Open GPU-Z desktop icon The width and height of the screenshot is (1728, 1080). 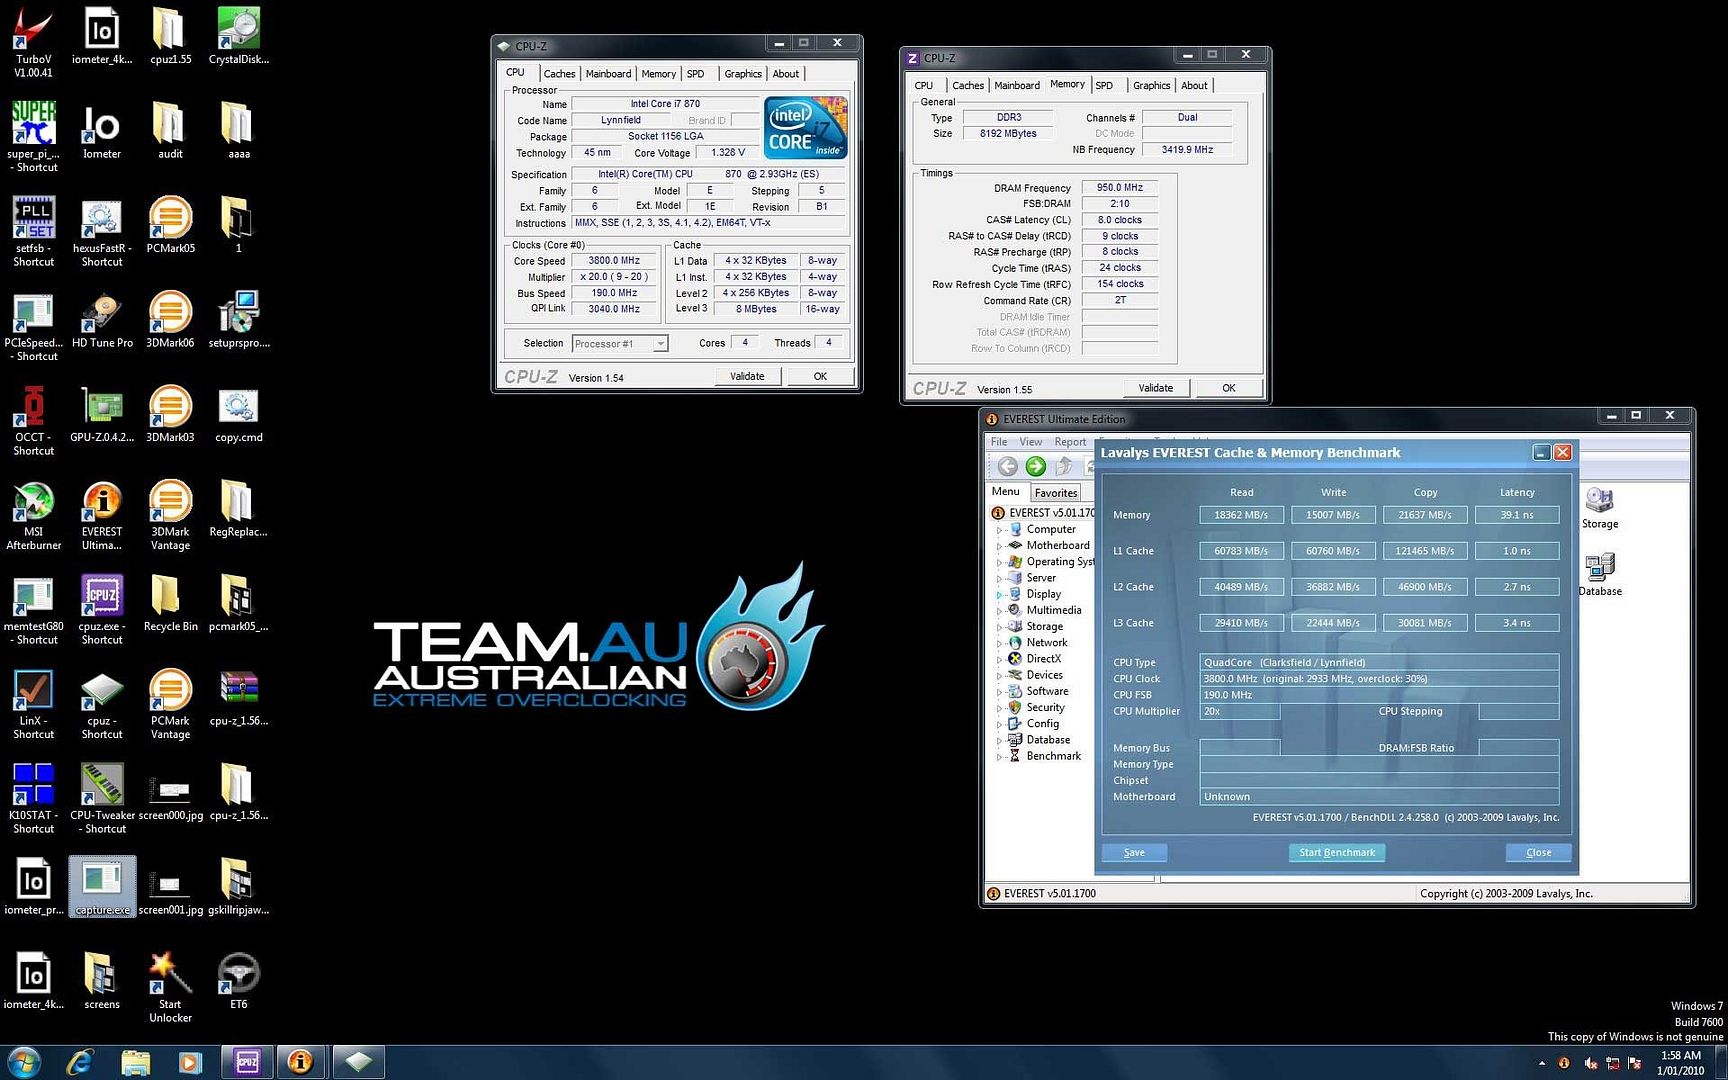point(102,415)
